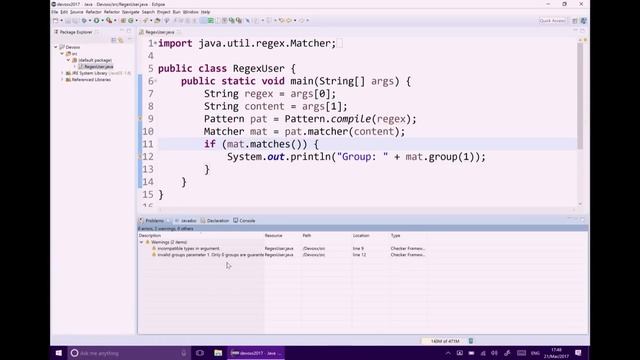Screen dimensions: 640x360
Task: Click the editor vertical scrollbar
Action: pos(580,96)
